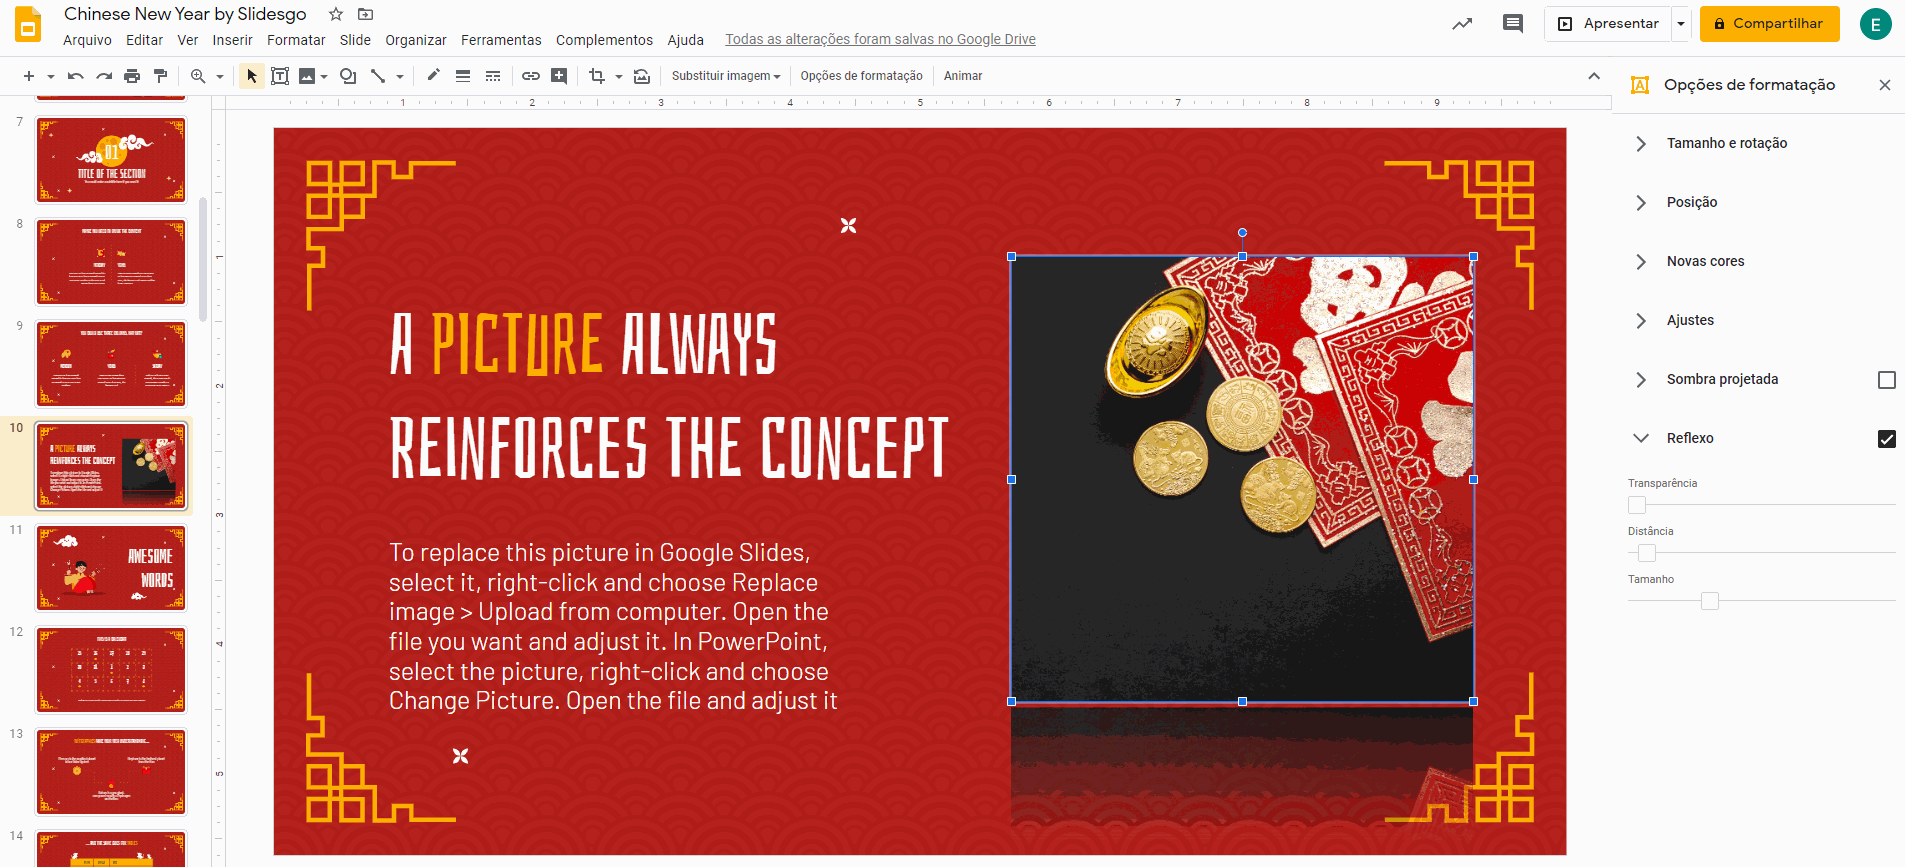The width and height of the screenshot is (1905, 867).
Task: Click Opções de formatação in the toolbar
Action: tap(861, 76)
